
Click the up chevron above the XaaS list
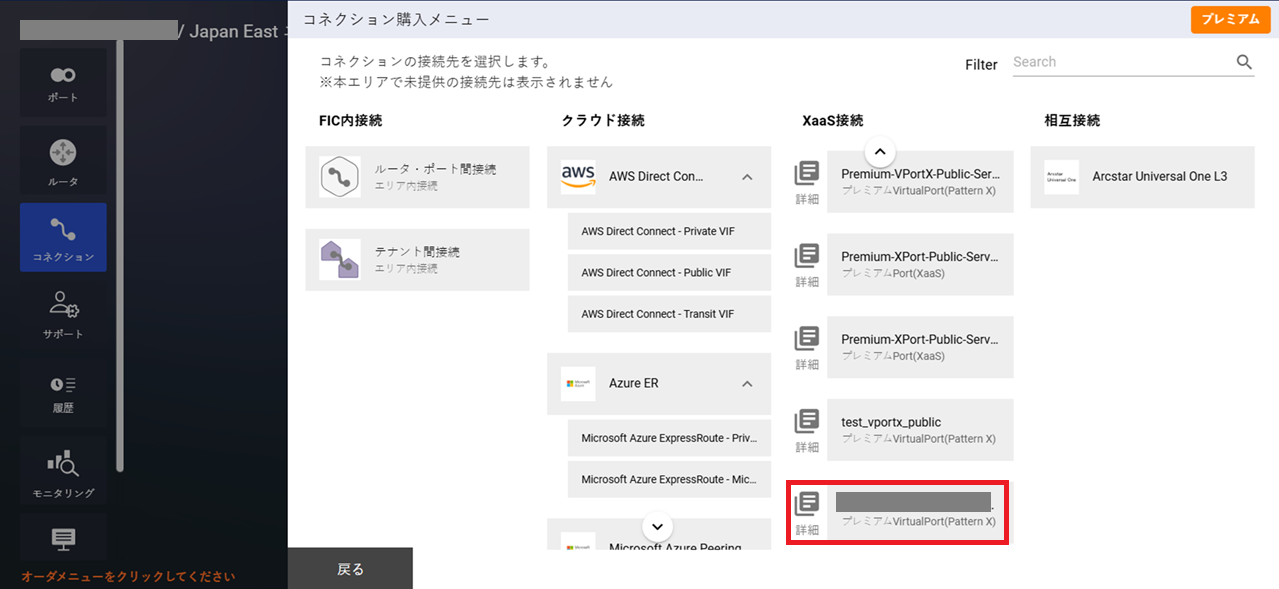click(879, 151)
